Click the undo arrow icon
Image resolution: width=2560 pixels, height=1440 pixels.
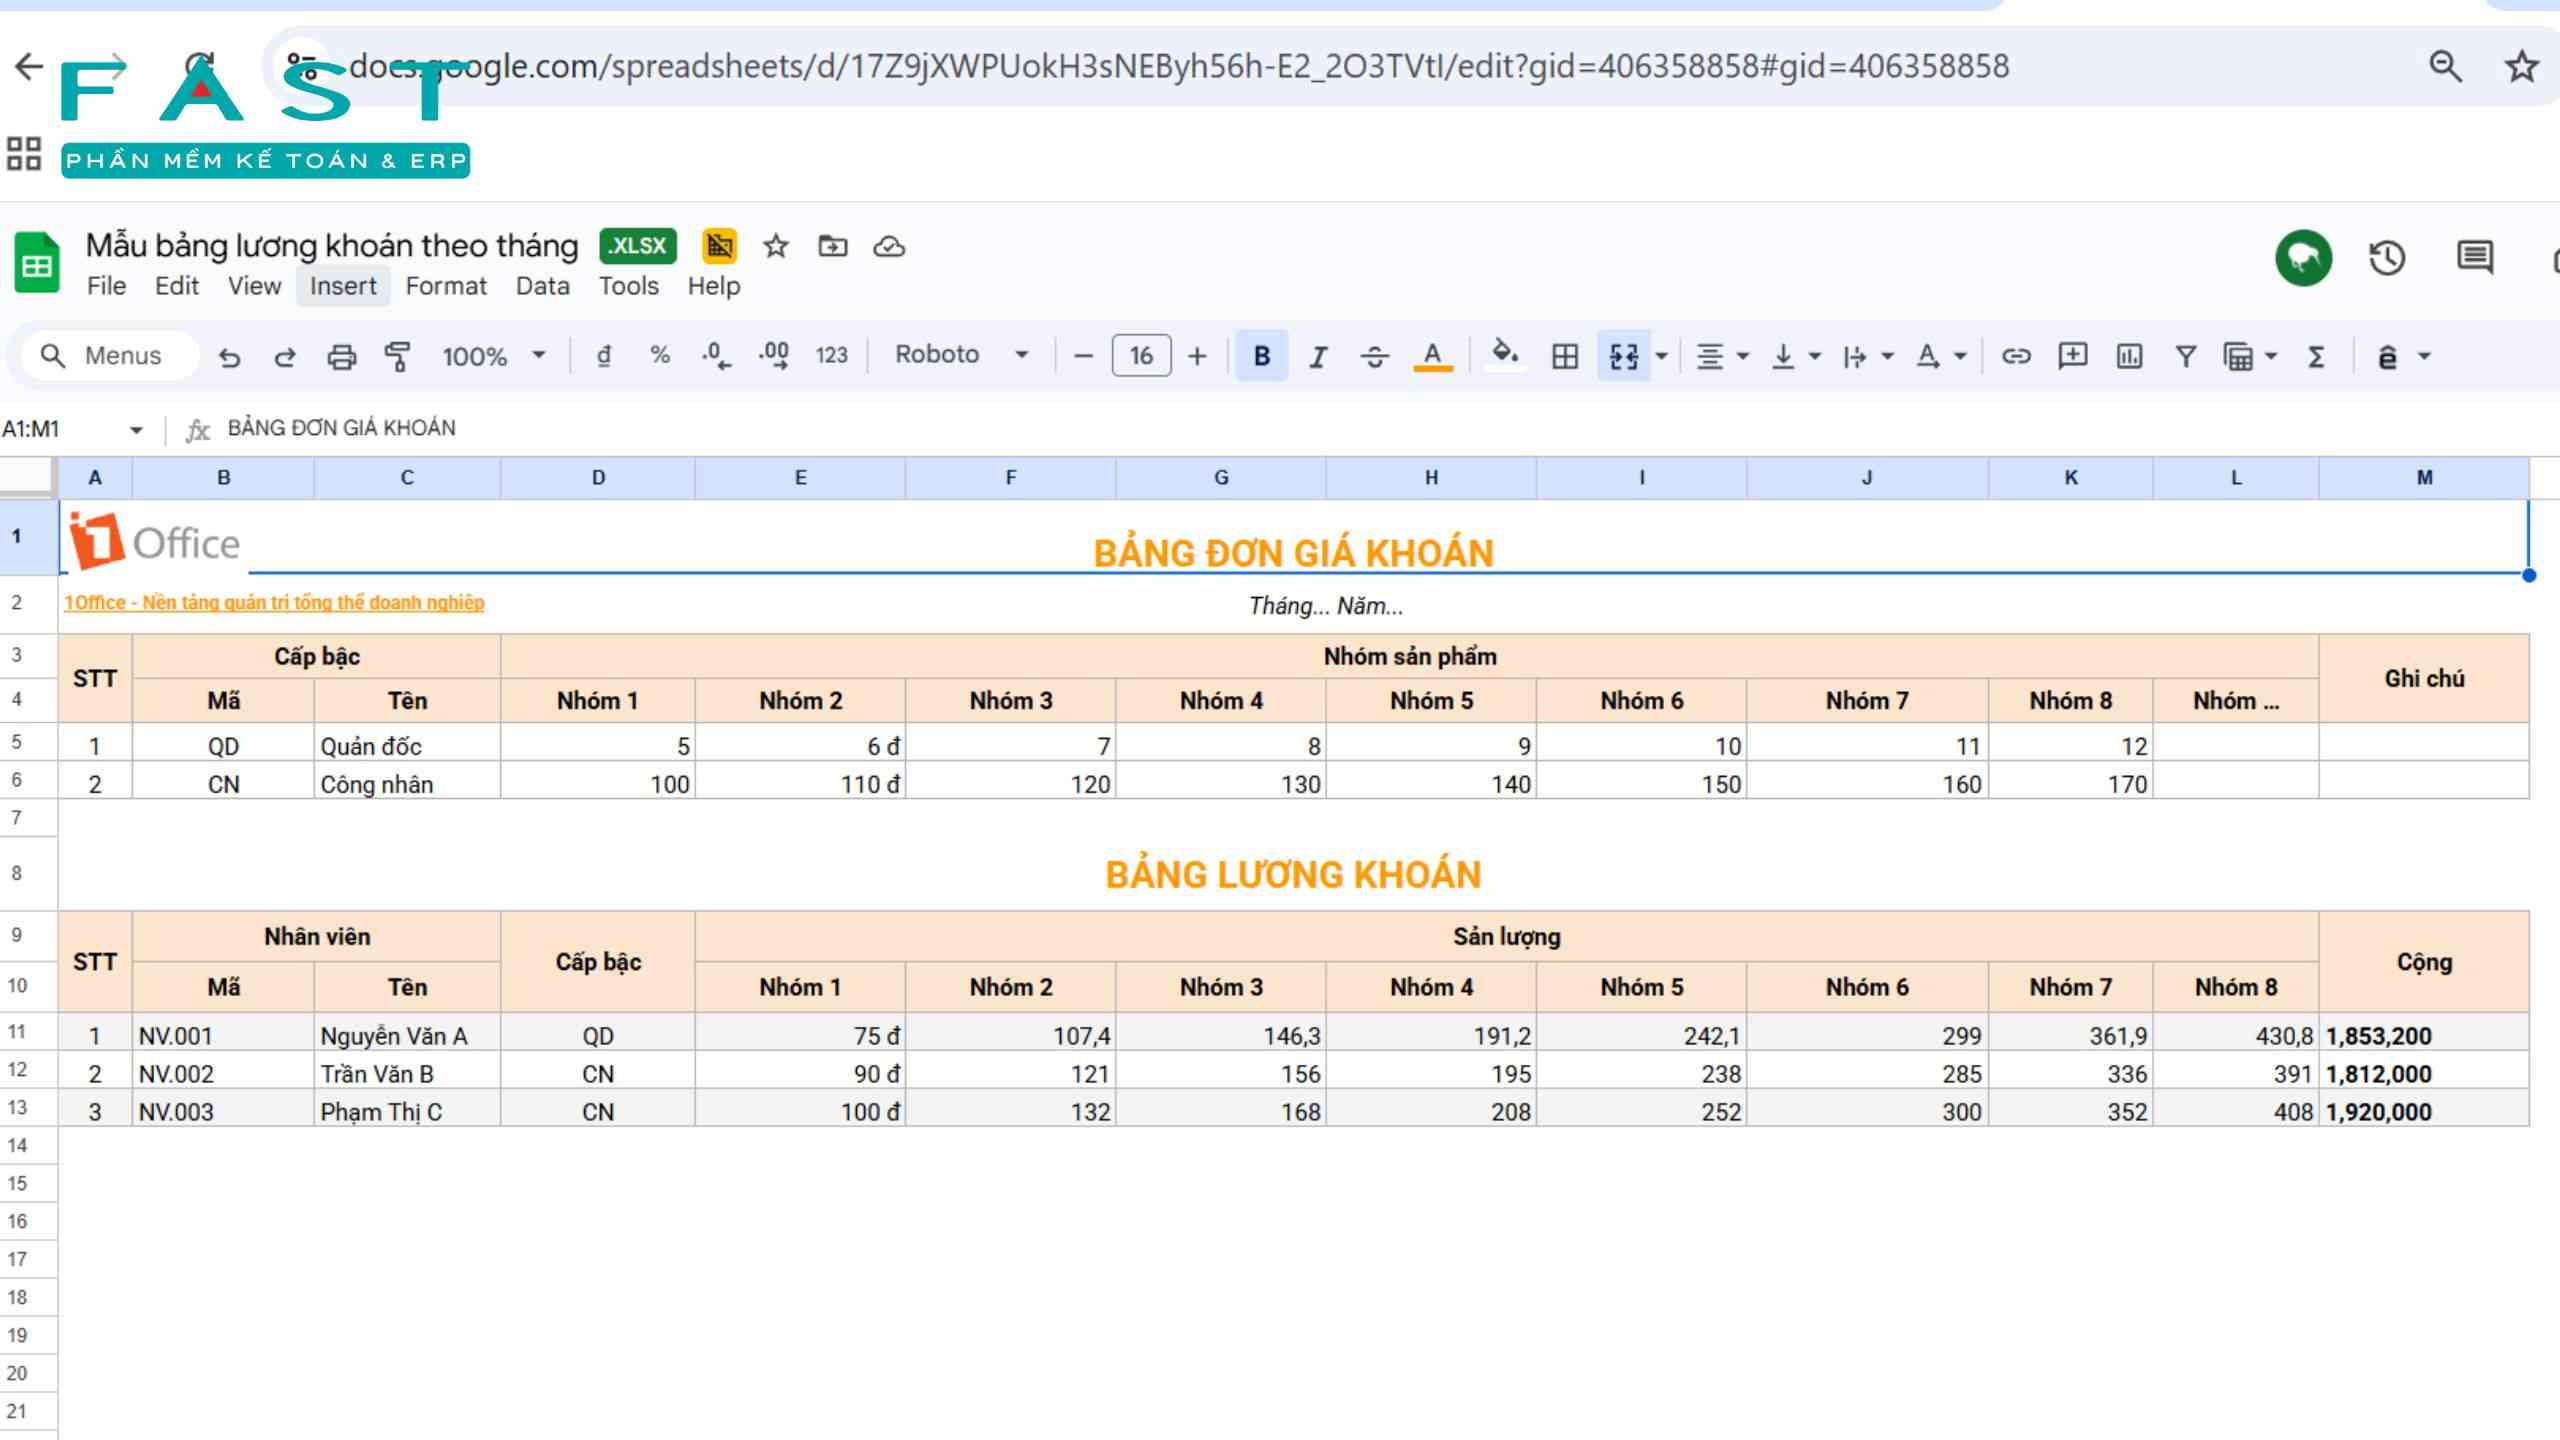(229, 356)
